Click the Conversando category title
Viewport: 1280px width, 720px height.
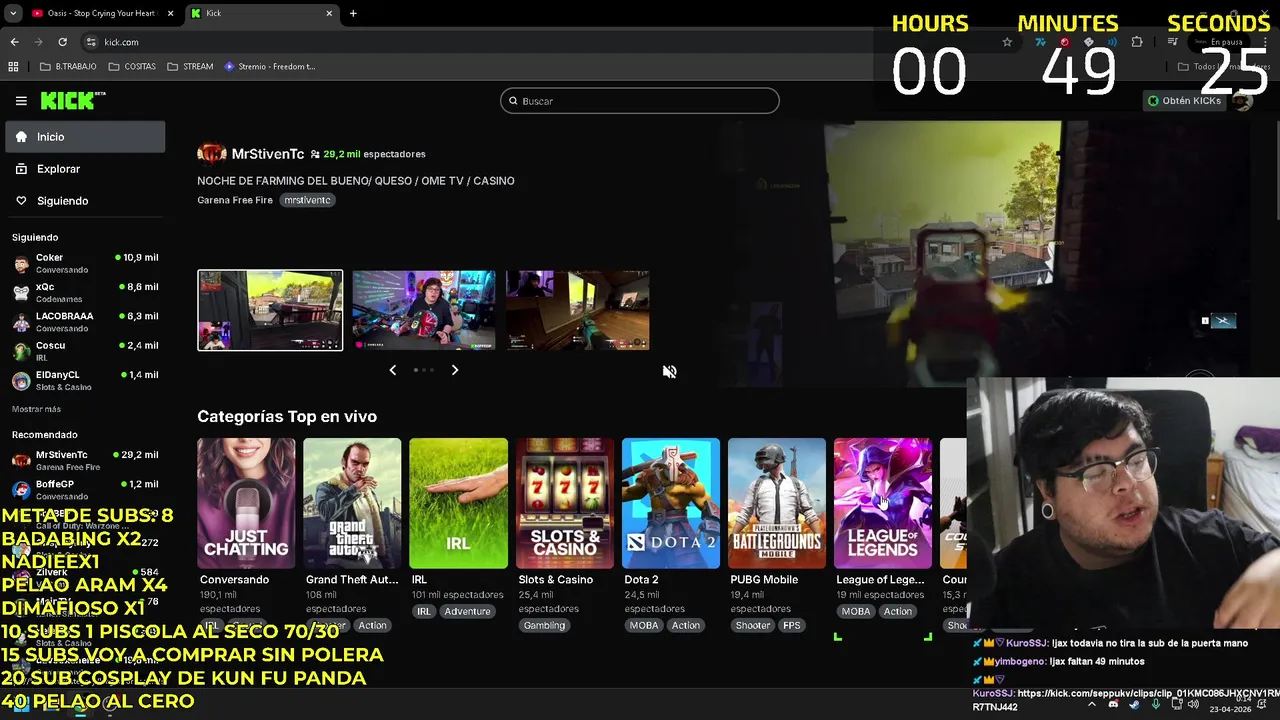click(x=234, y=580)
